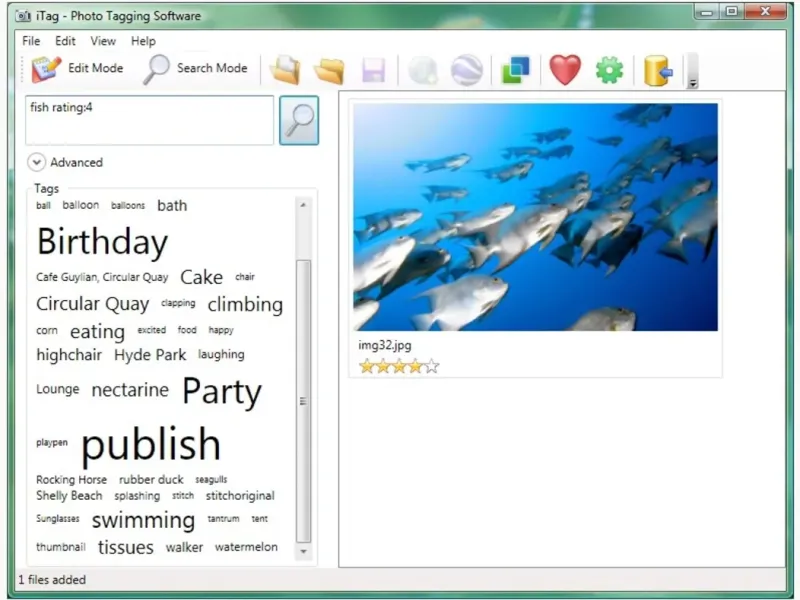Open the Help menu
Image resolution: width=800 pixels, height=600 pixels.
click(x=143, y=41)
